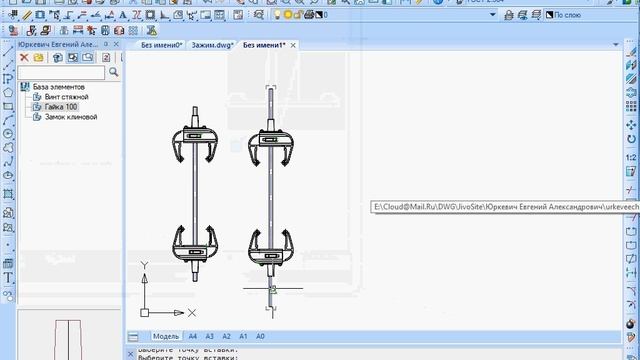The width and height of the screenshot is (640, 360).
Task: Pin the 'Юркевич Евгений' side panel
Action: click(x=106, y=44)
